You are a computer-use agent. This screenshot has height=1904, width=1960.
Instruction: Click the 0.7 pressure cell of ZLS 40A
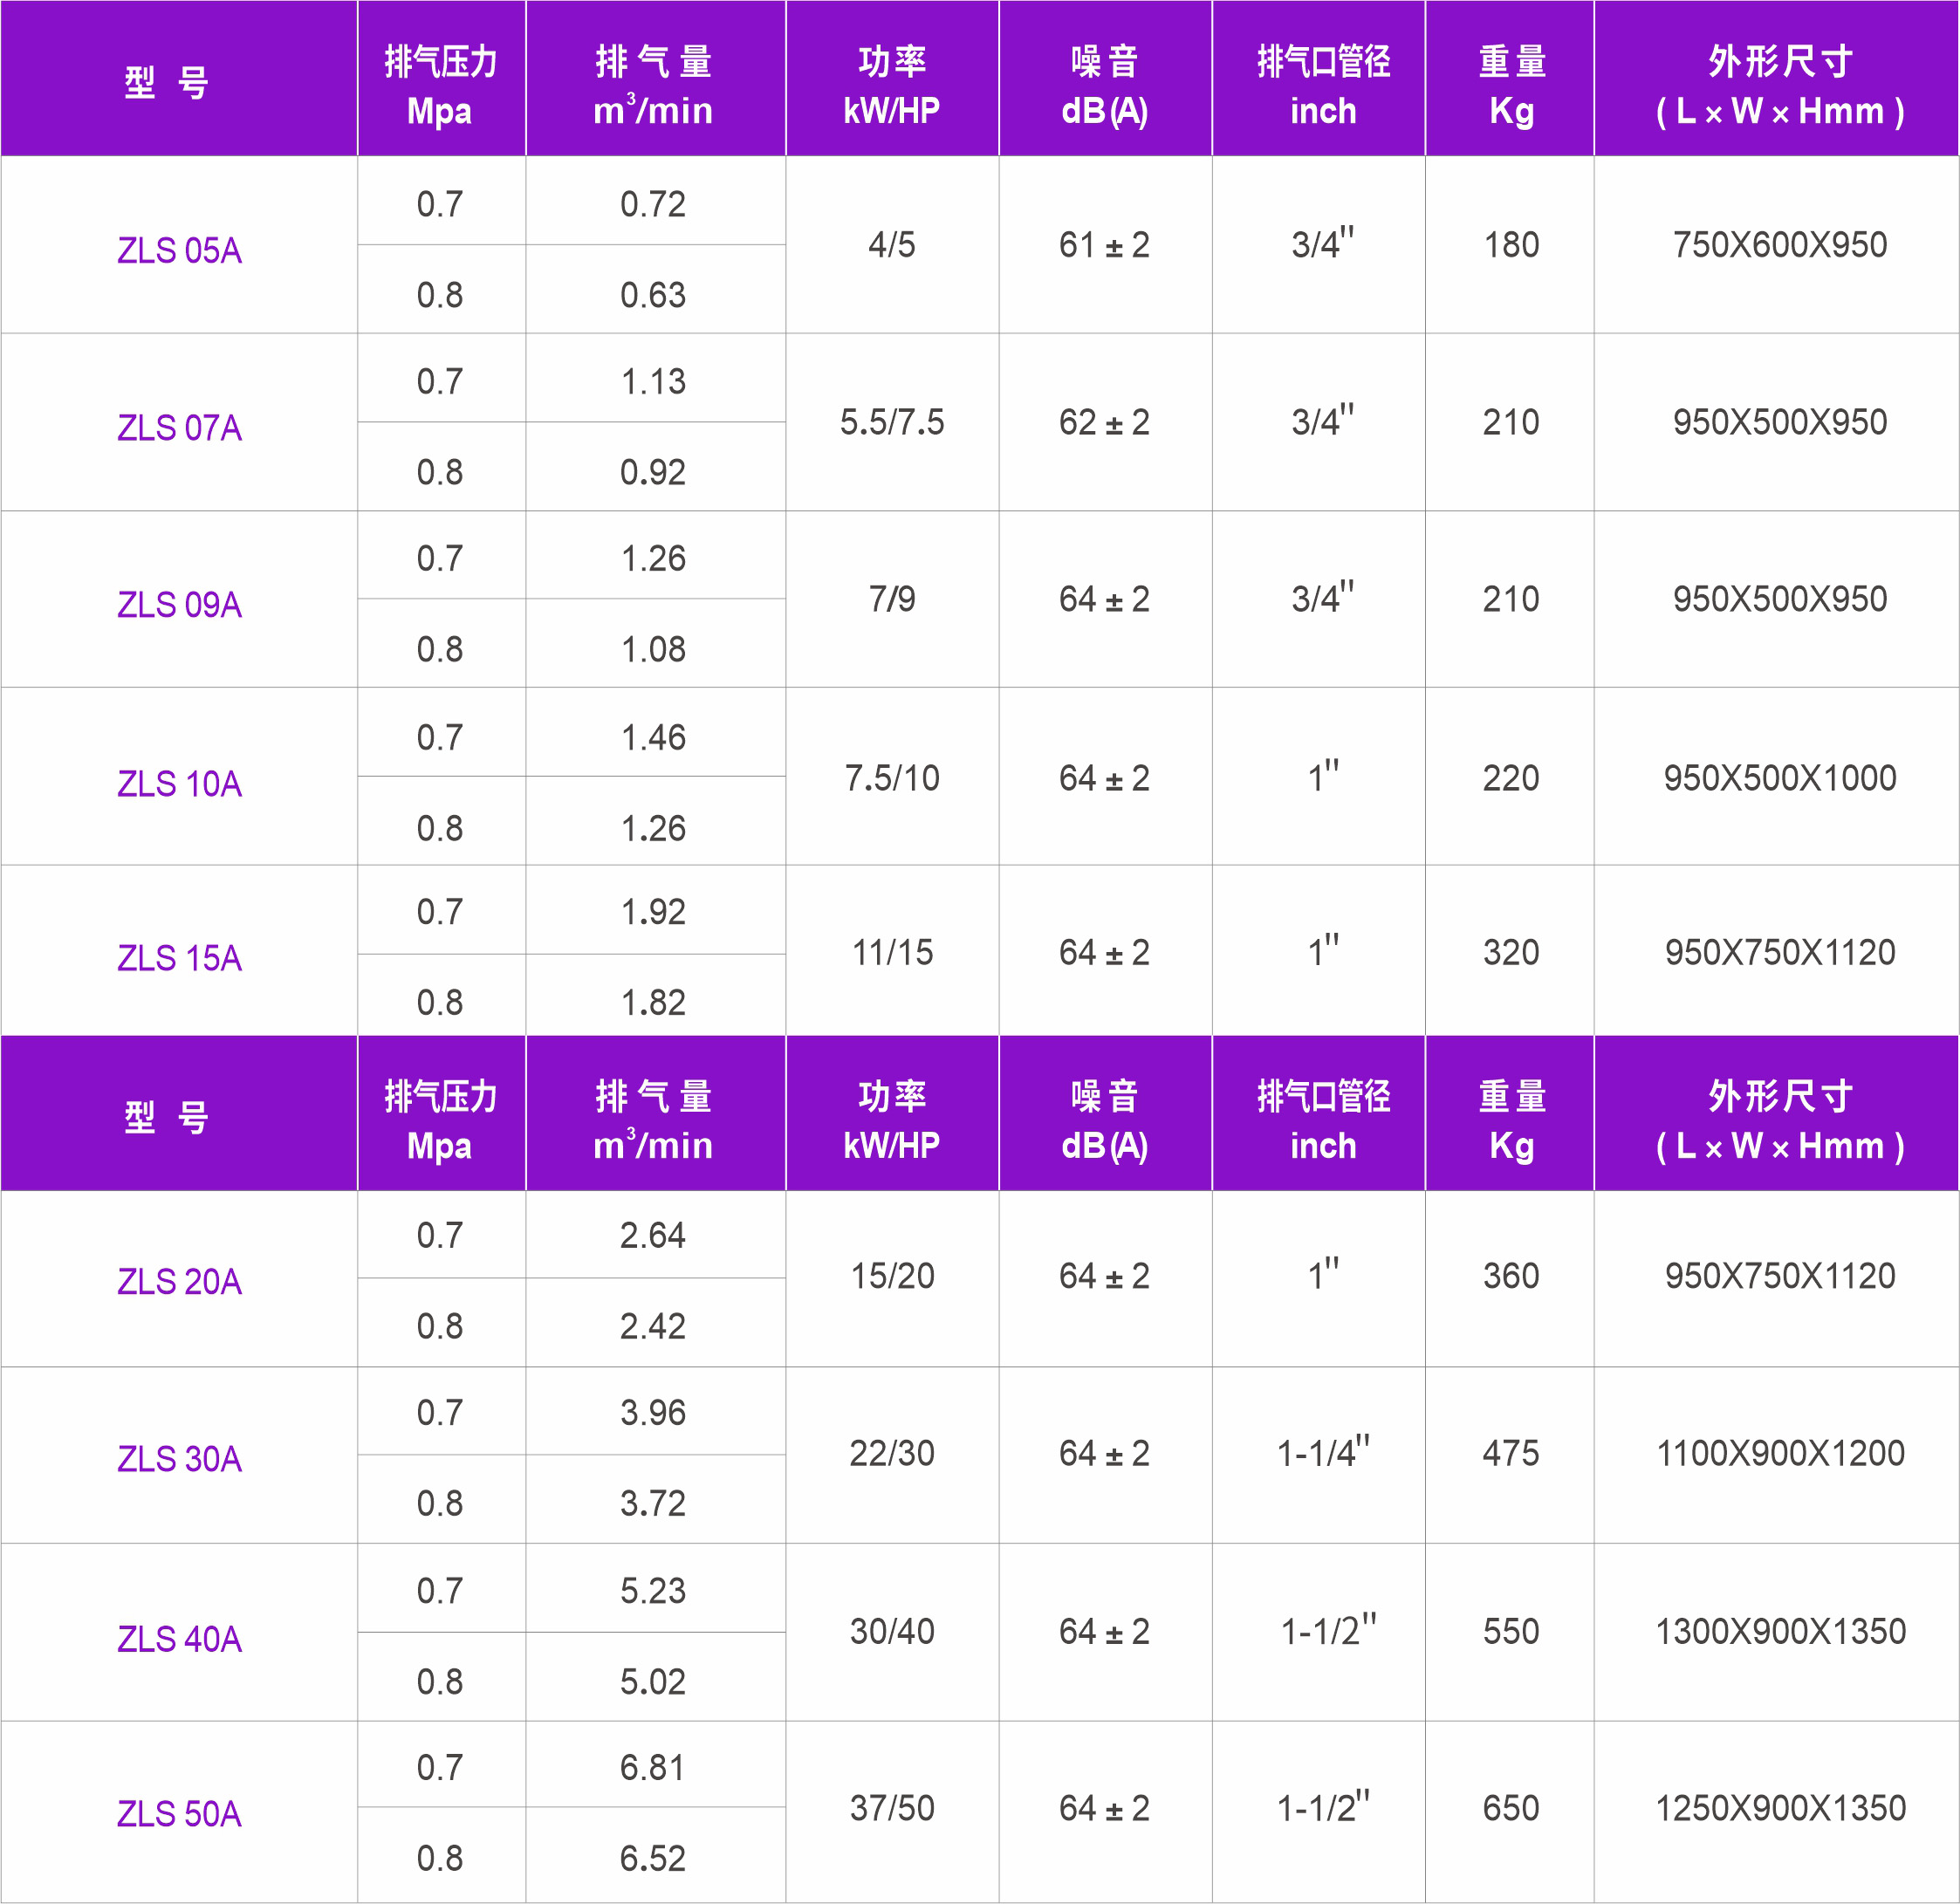[x=442, y=1588]
